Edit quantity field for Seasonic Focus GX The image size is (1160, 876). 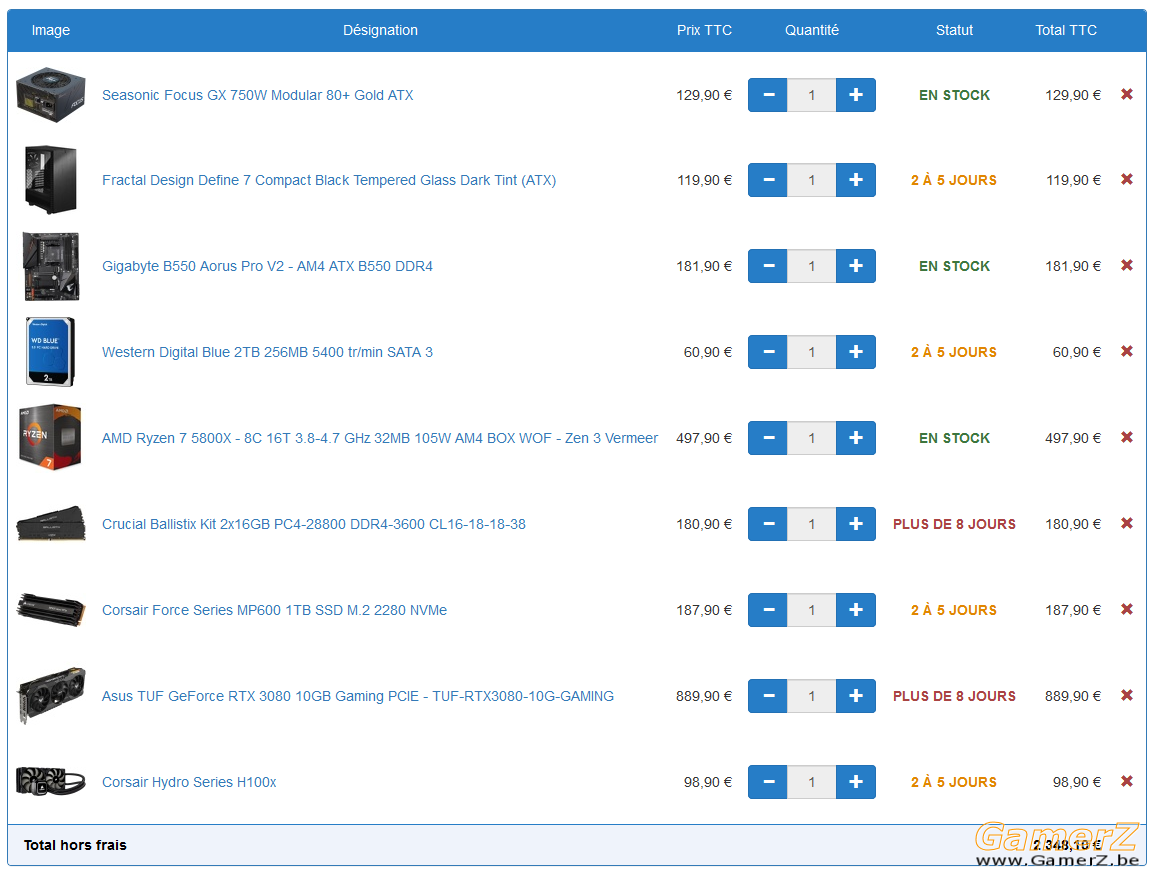coord(812,95)
